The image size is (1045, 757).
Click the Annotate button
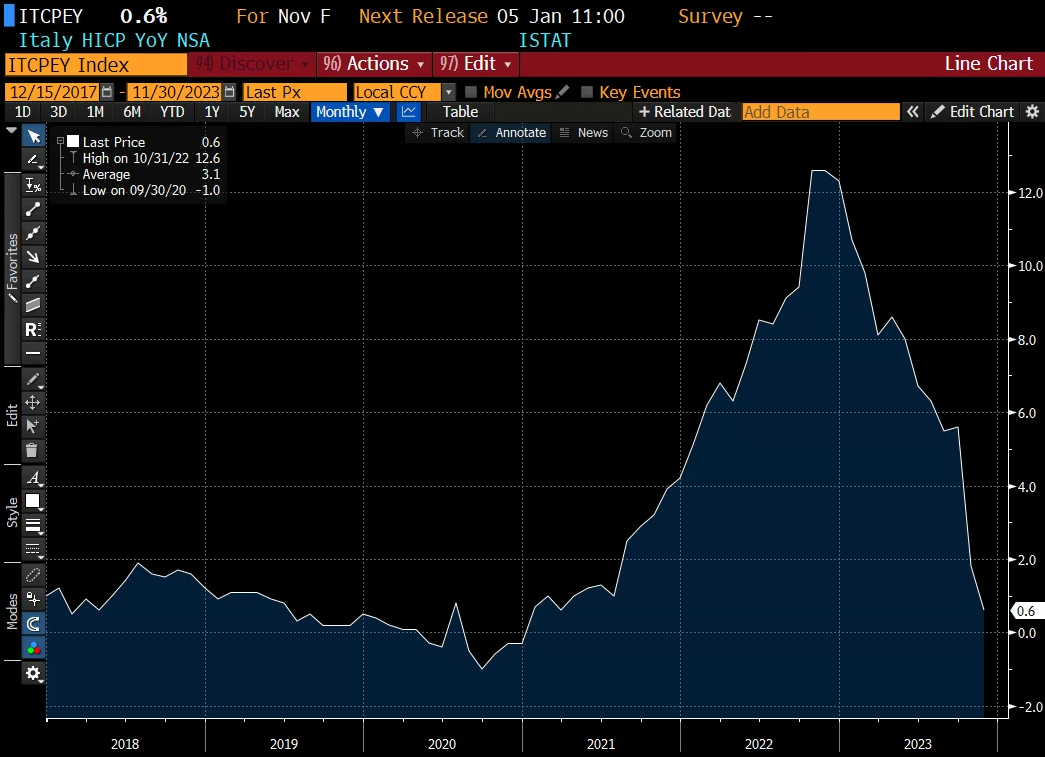coord(512,133)
